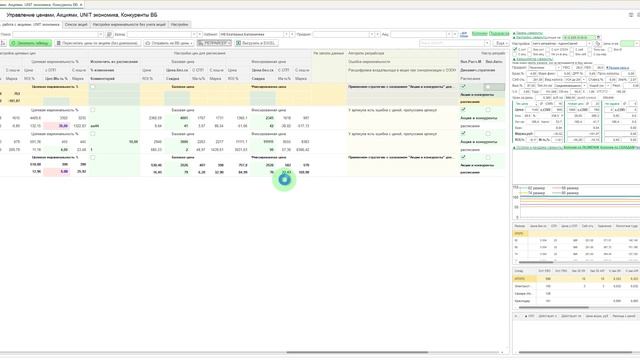Toggle Вкл.Авто checkbox in the yellow highlighted row
Image resolution: width=640 pixels, height=360 pixels.
488,87
